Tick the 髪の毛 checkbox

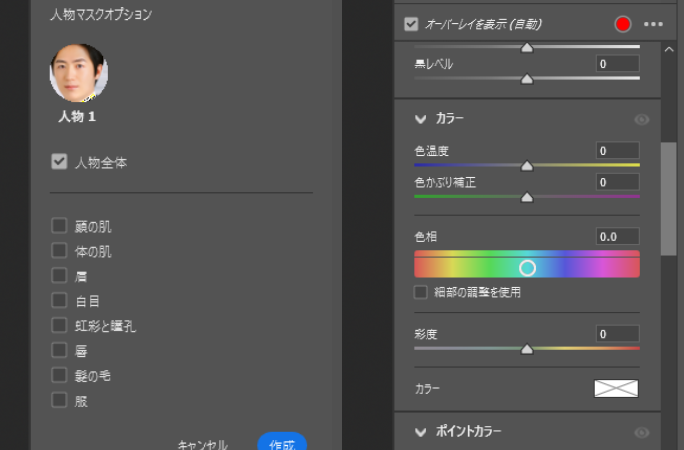click(x=59, y=375)
